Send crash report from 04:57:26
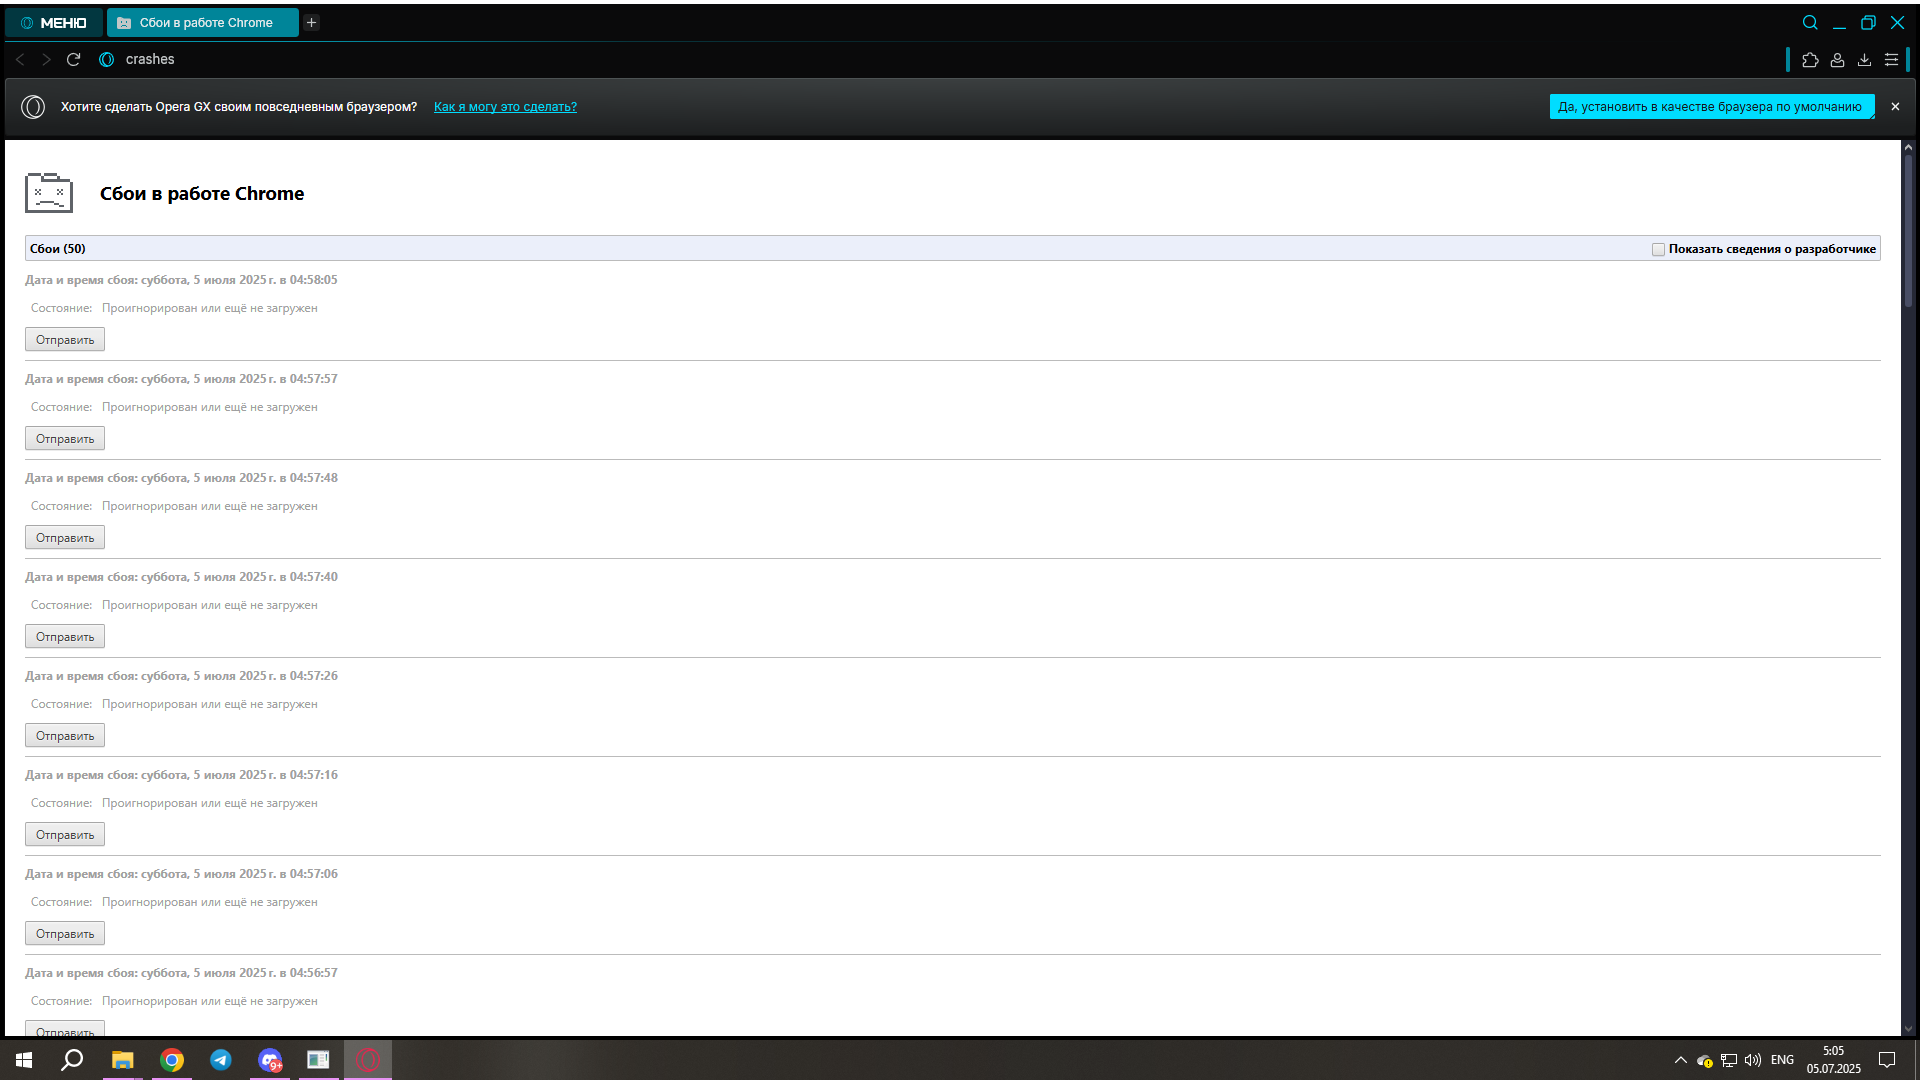The height and width of the screenshot is (1080, 1920). point(65,736)
